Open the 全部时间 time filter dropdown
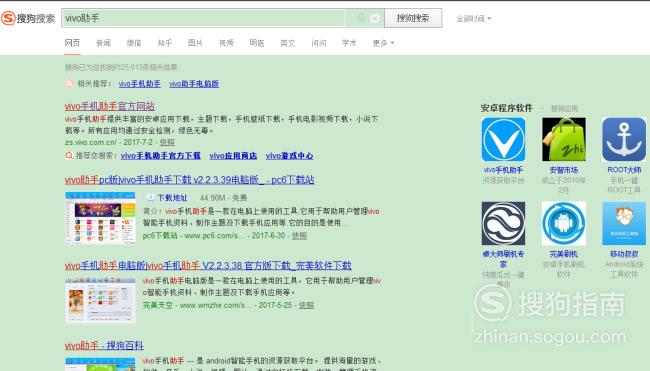This screenshot has width=650, height=371. coord(473,19)
